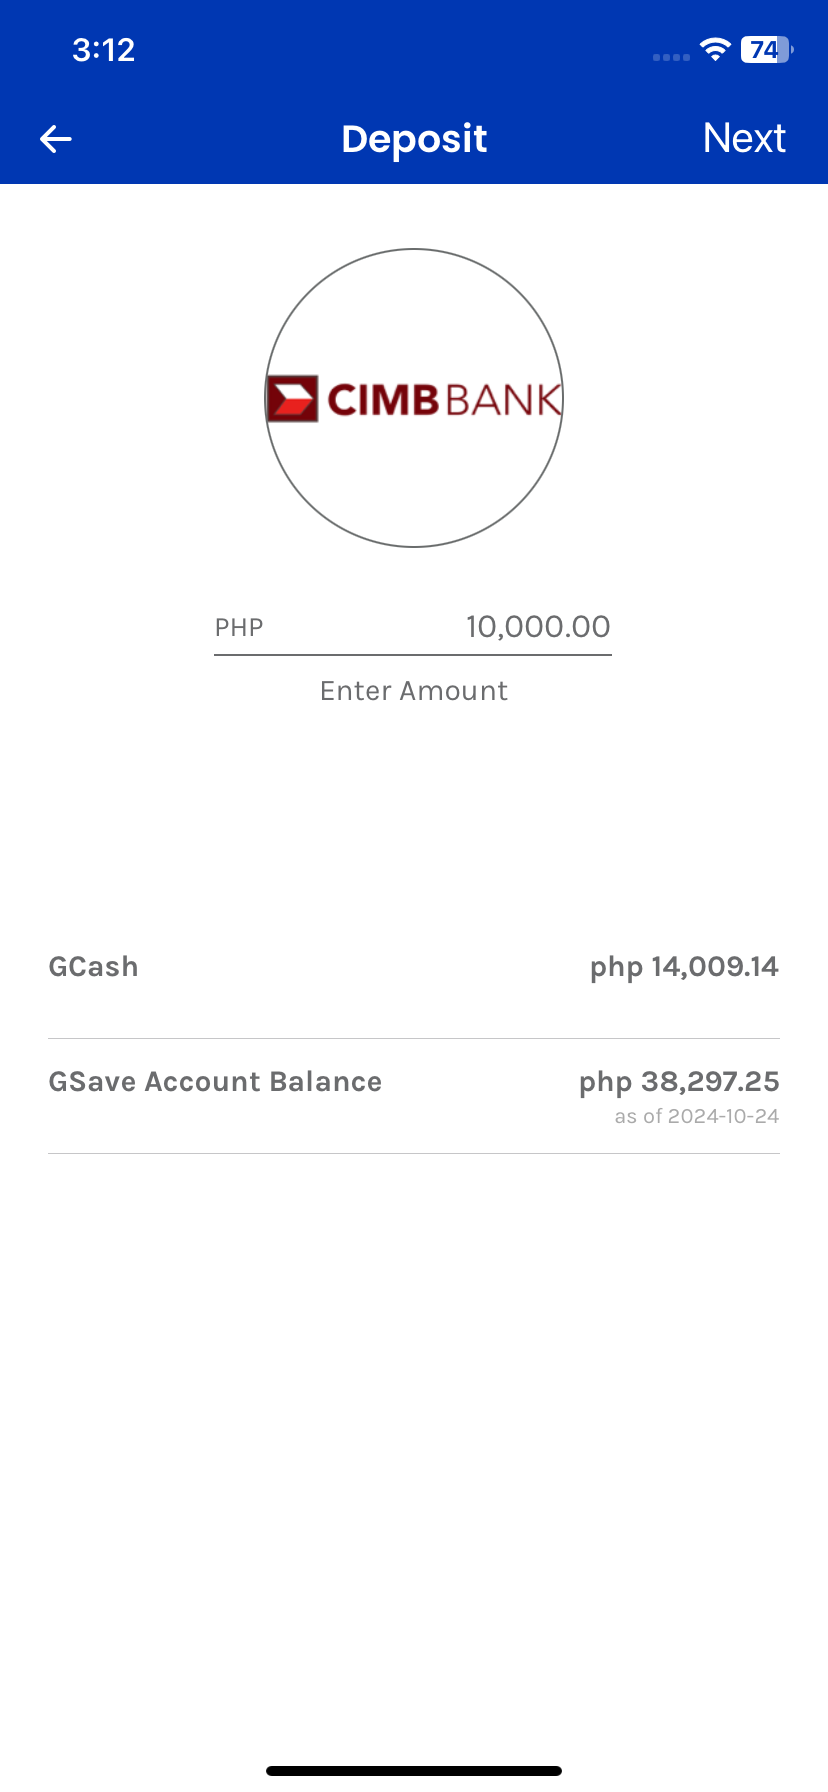Tap the PHP currency label
The width and height of the screenshot is (828, 1792).
click(239, 628)
